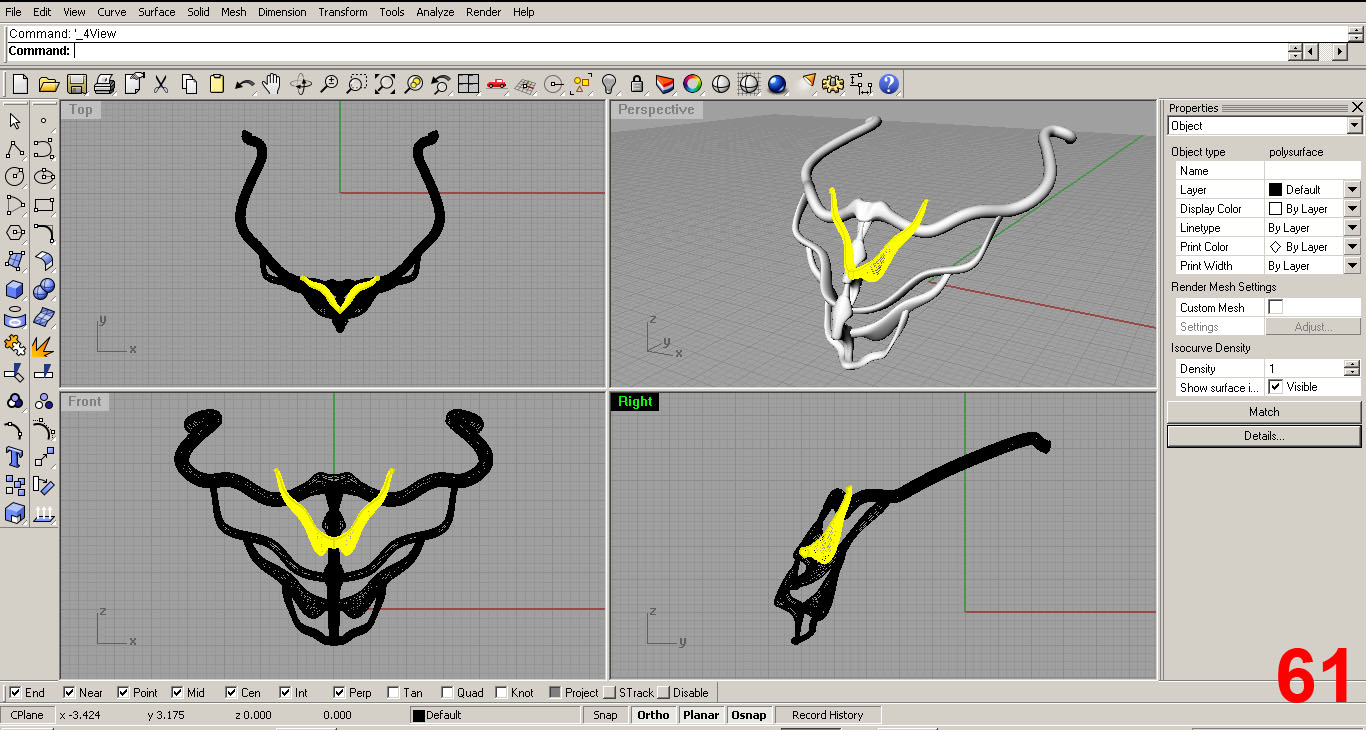Enable the Tan osnap checkbox

tap(393, 692)
